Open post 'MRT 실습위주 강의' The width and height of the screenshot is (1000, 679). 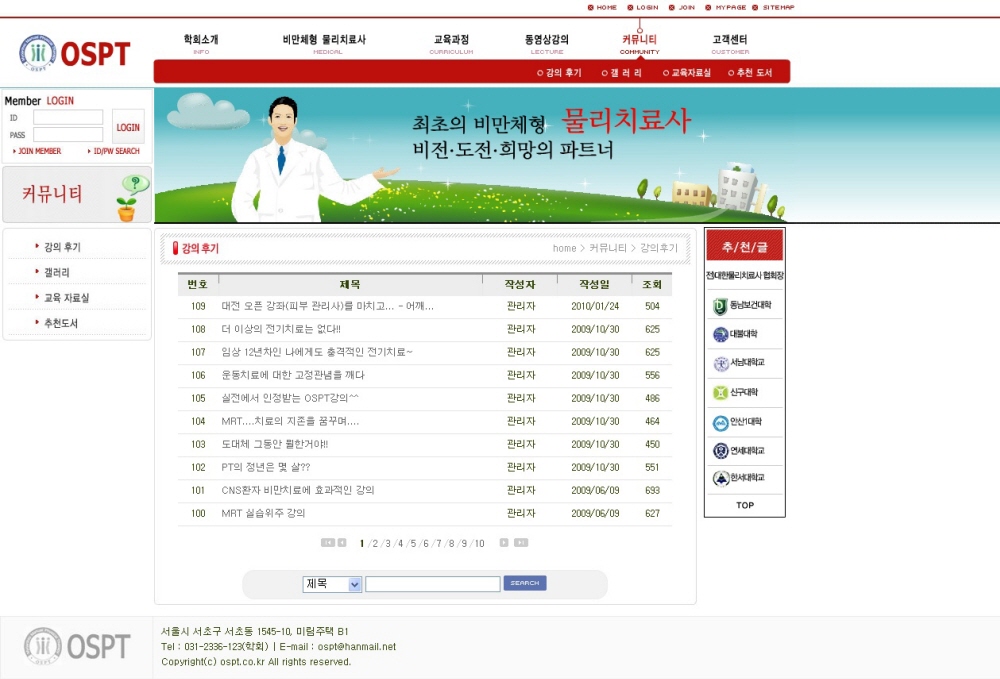263,514
